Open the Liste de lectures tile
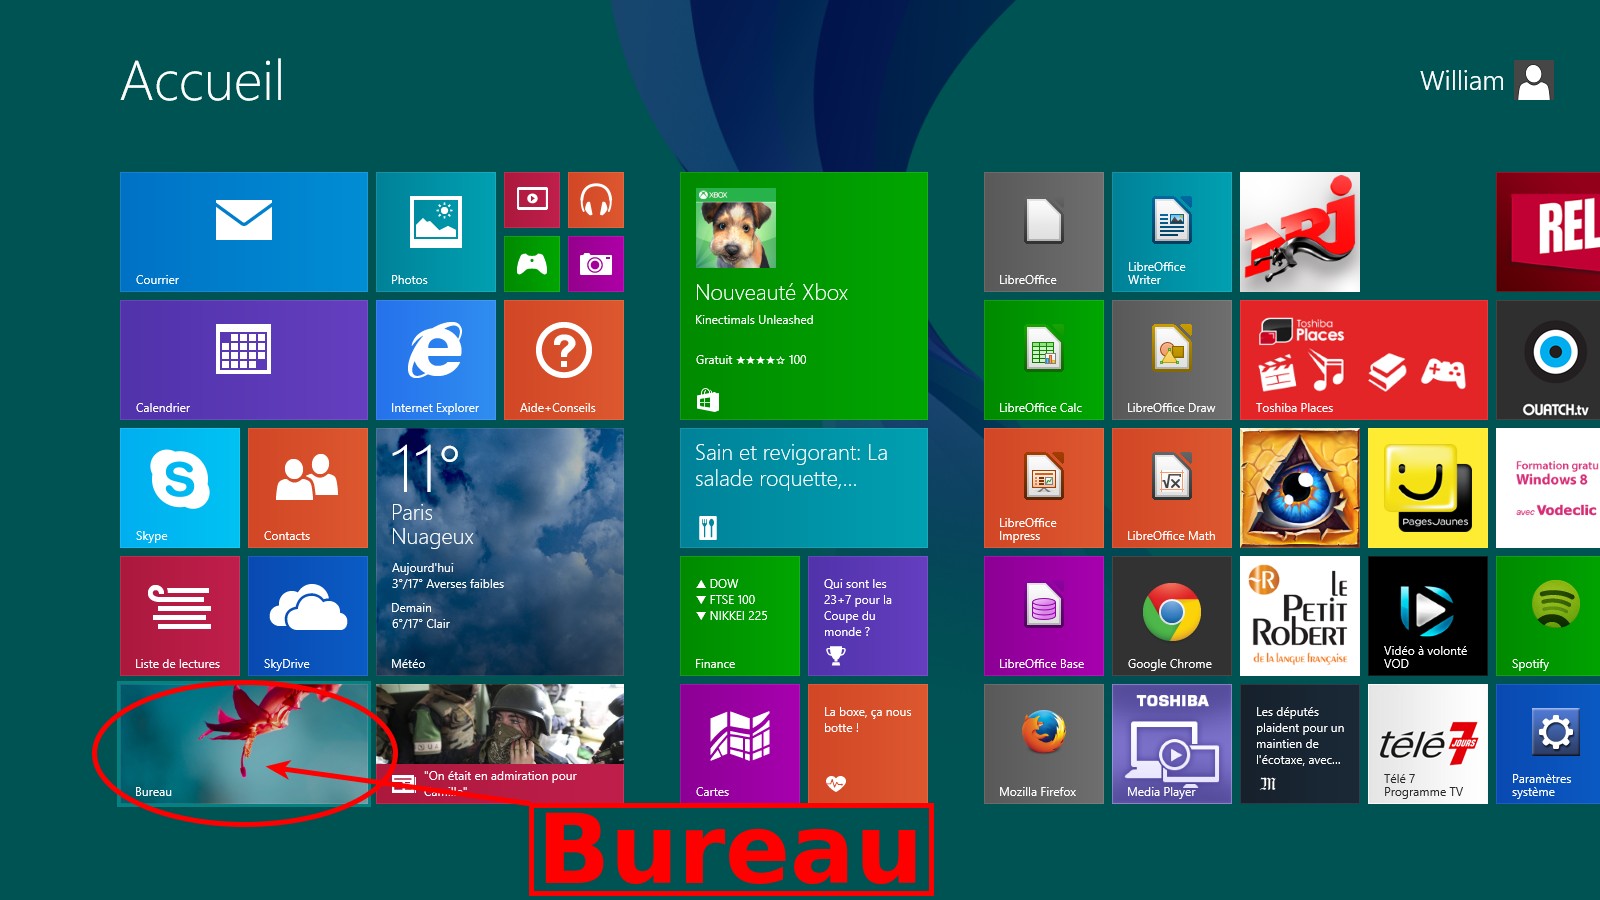The image size is (1600, 900). tap(180, 616)
